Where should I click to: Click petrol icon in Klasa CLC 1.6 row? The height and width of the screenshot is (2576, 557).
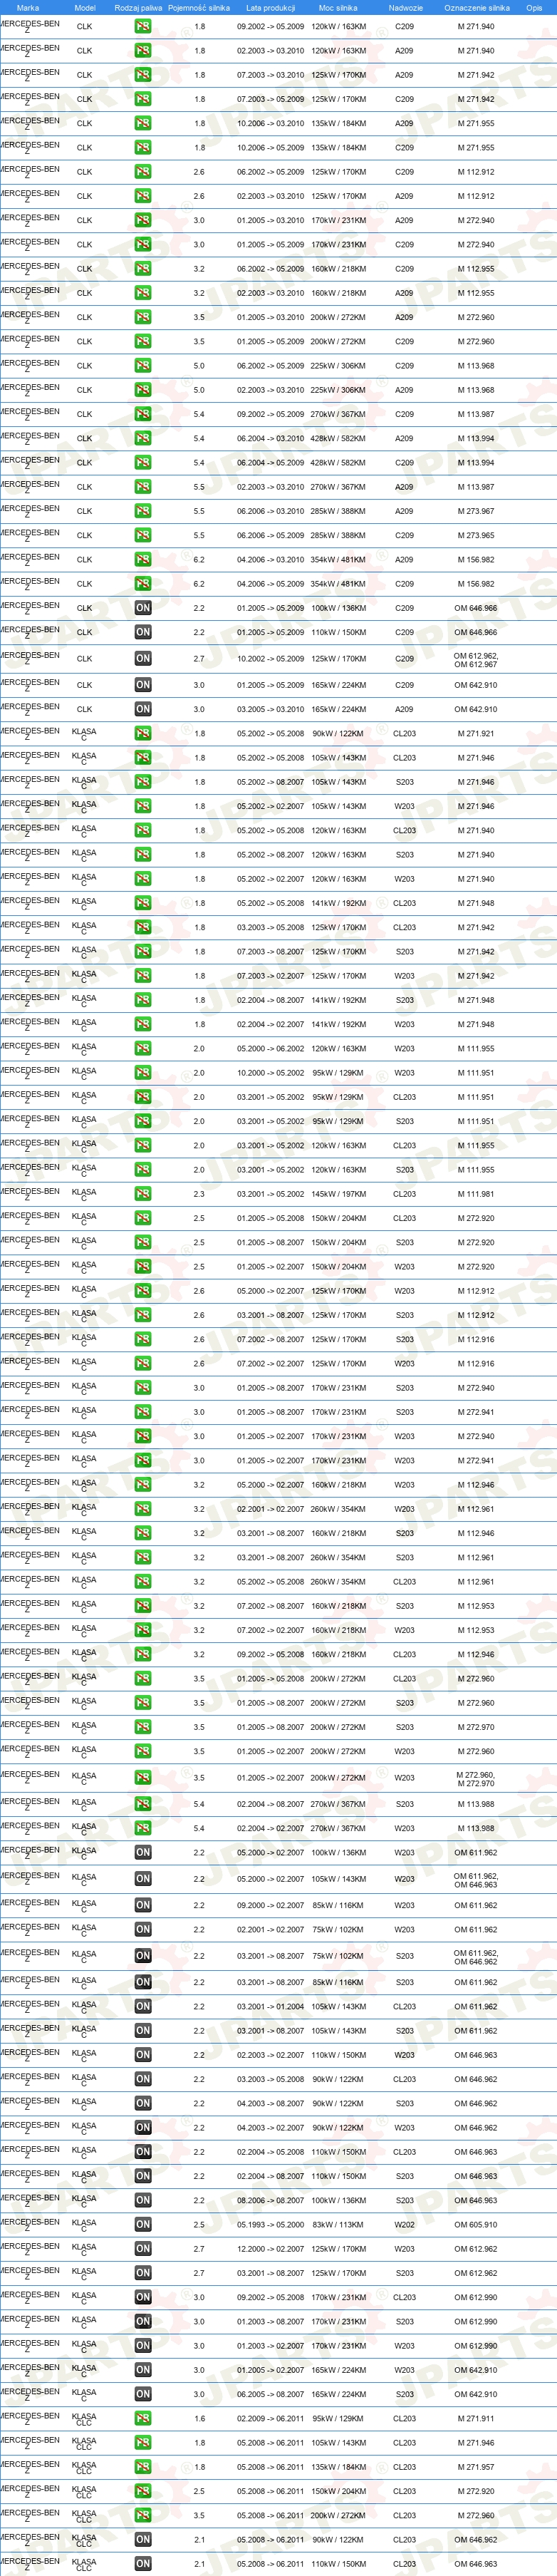click(143, 2416)
